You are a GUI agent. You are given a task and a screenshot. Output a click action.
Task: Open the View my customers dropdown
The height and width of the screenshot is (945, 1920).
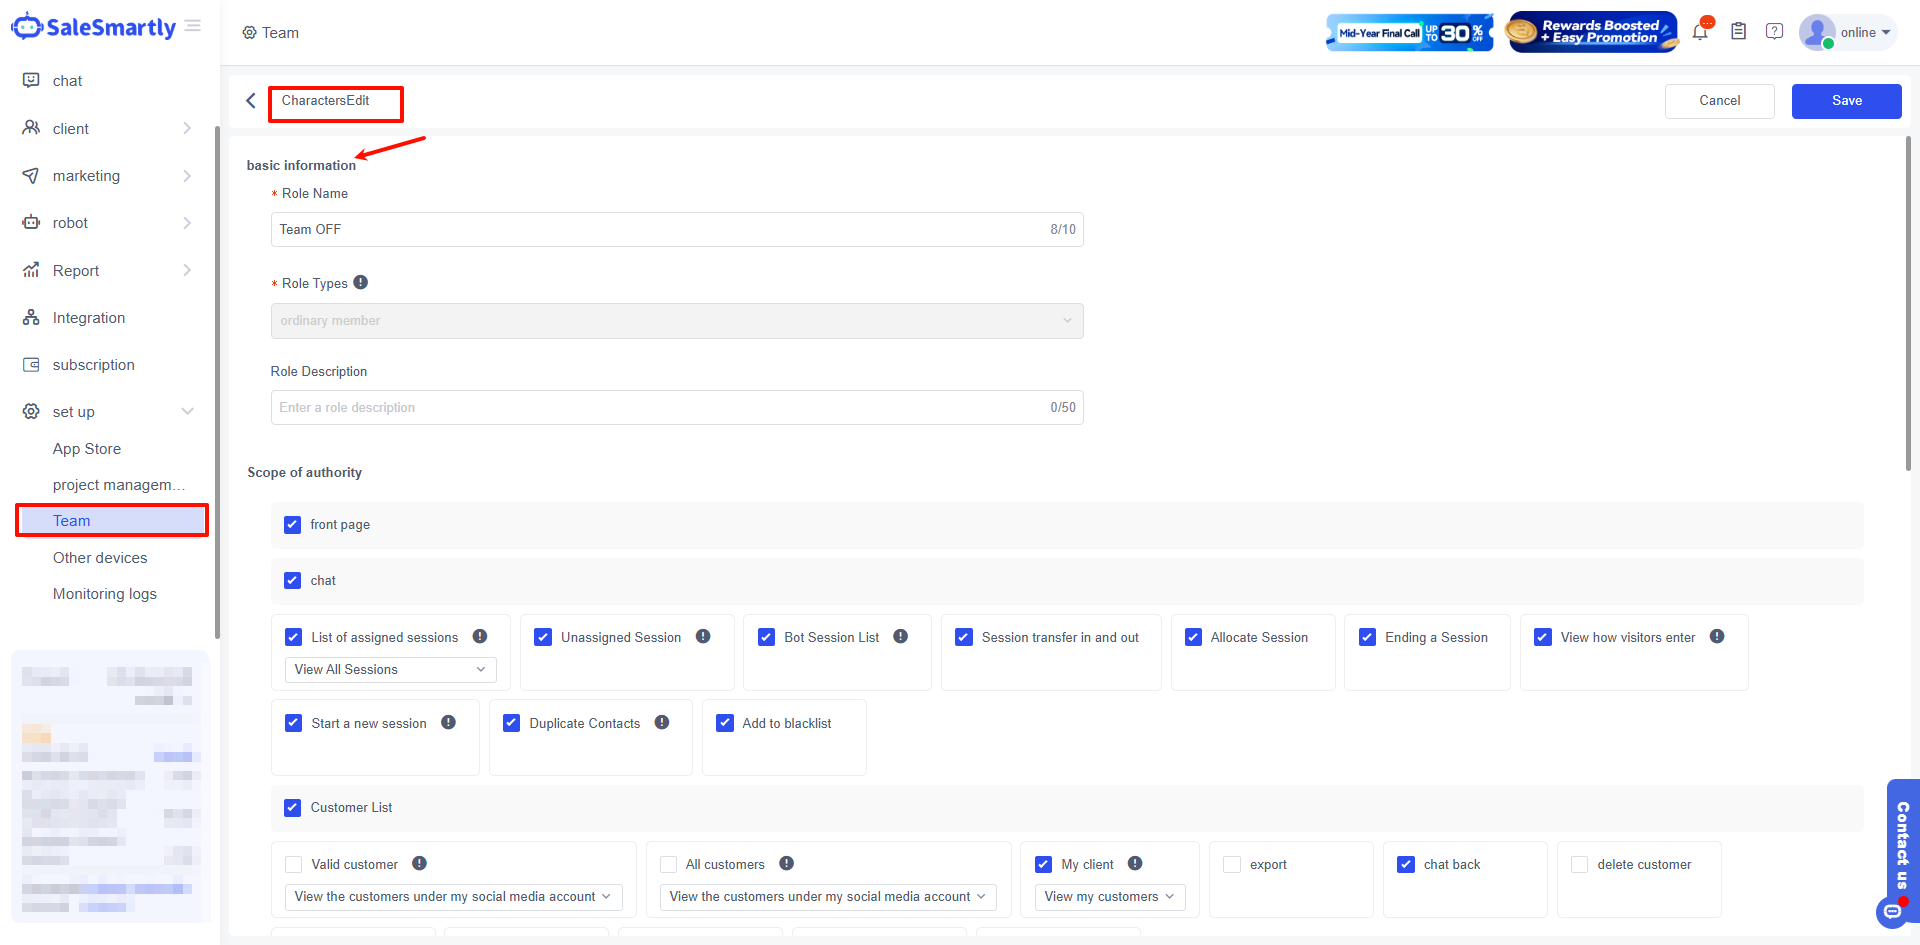pos(1109,897)
